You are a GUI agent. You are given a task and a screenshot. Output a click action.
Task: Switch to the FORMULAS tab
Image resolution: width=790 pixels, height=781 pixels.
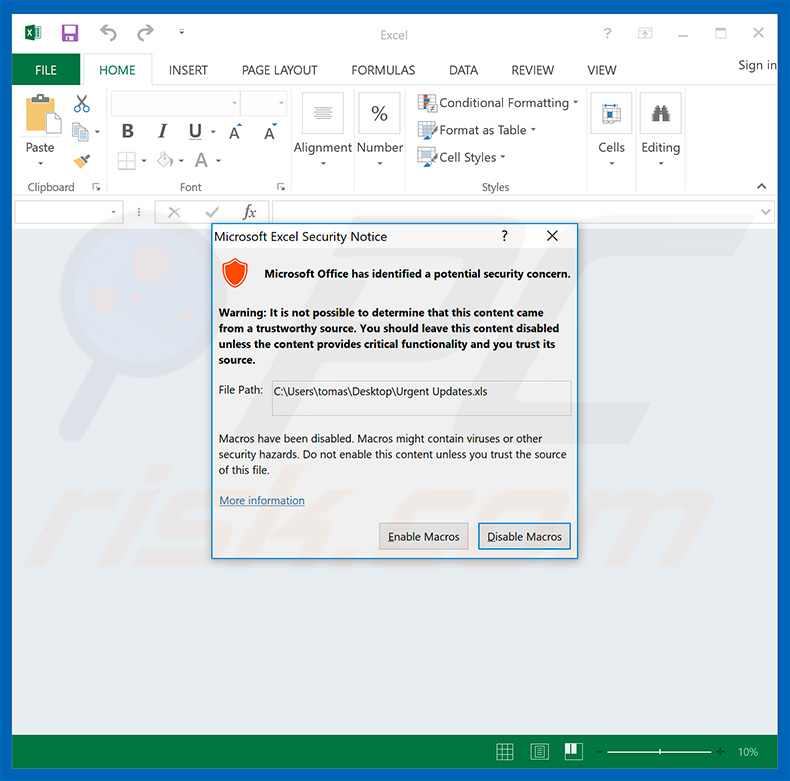tap(383, 70)
